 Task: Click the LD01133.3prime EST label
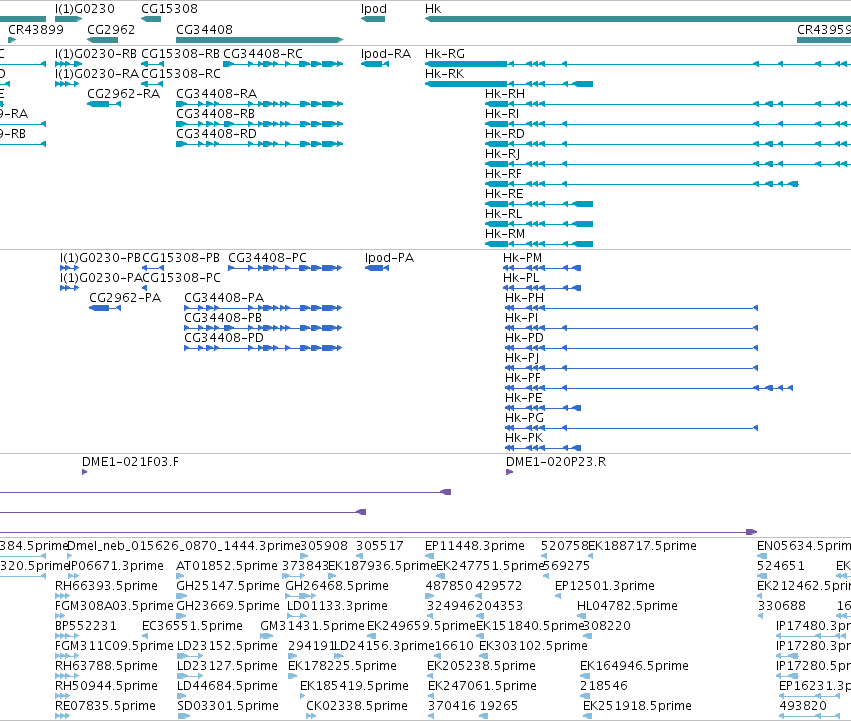(338, 606)
